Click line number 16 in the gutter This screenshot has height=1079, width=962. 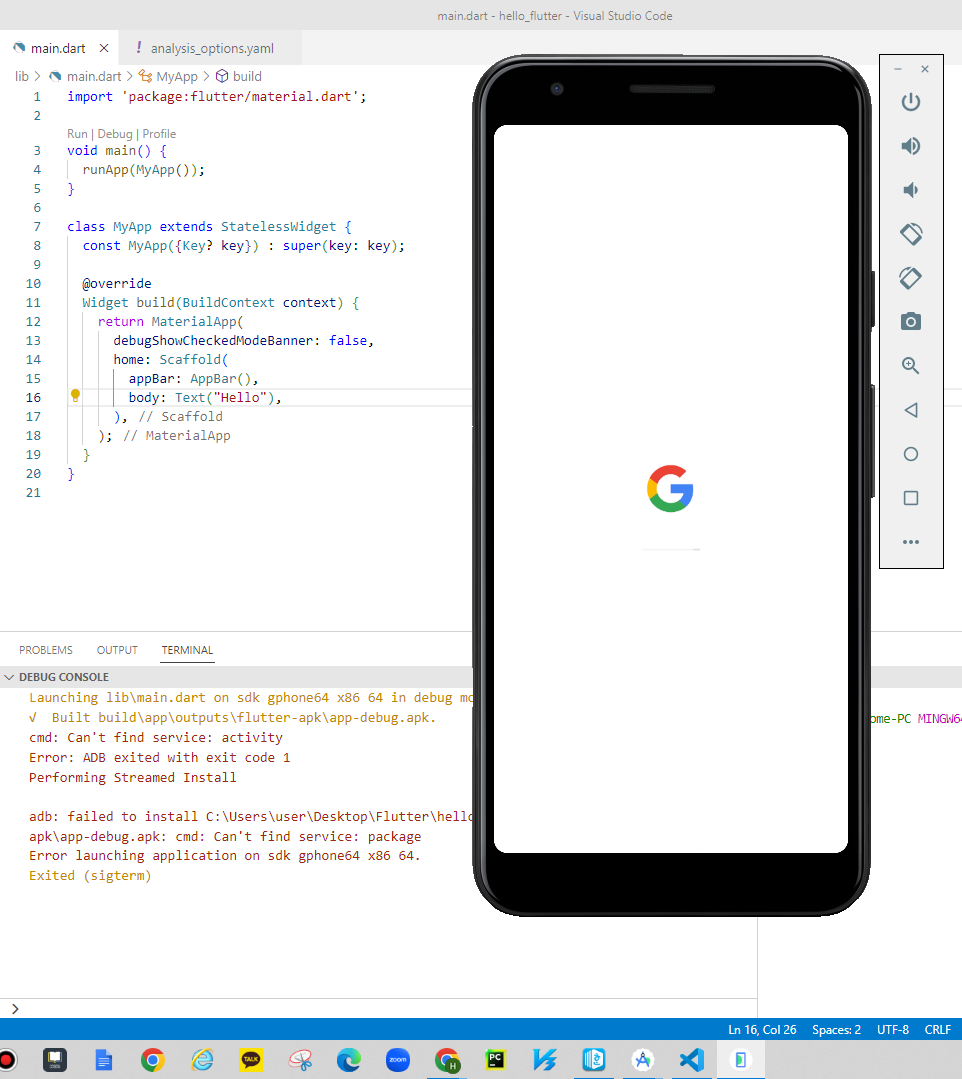pos(33,397)
